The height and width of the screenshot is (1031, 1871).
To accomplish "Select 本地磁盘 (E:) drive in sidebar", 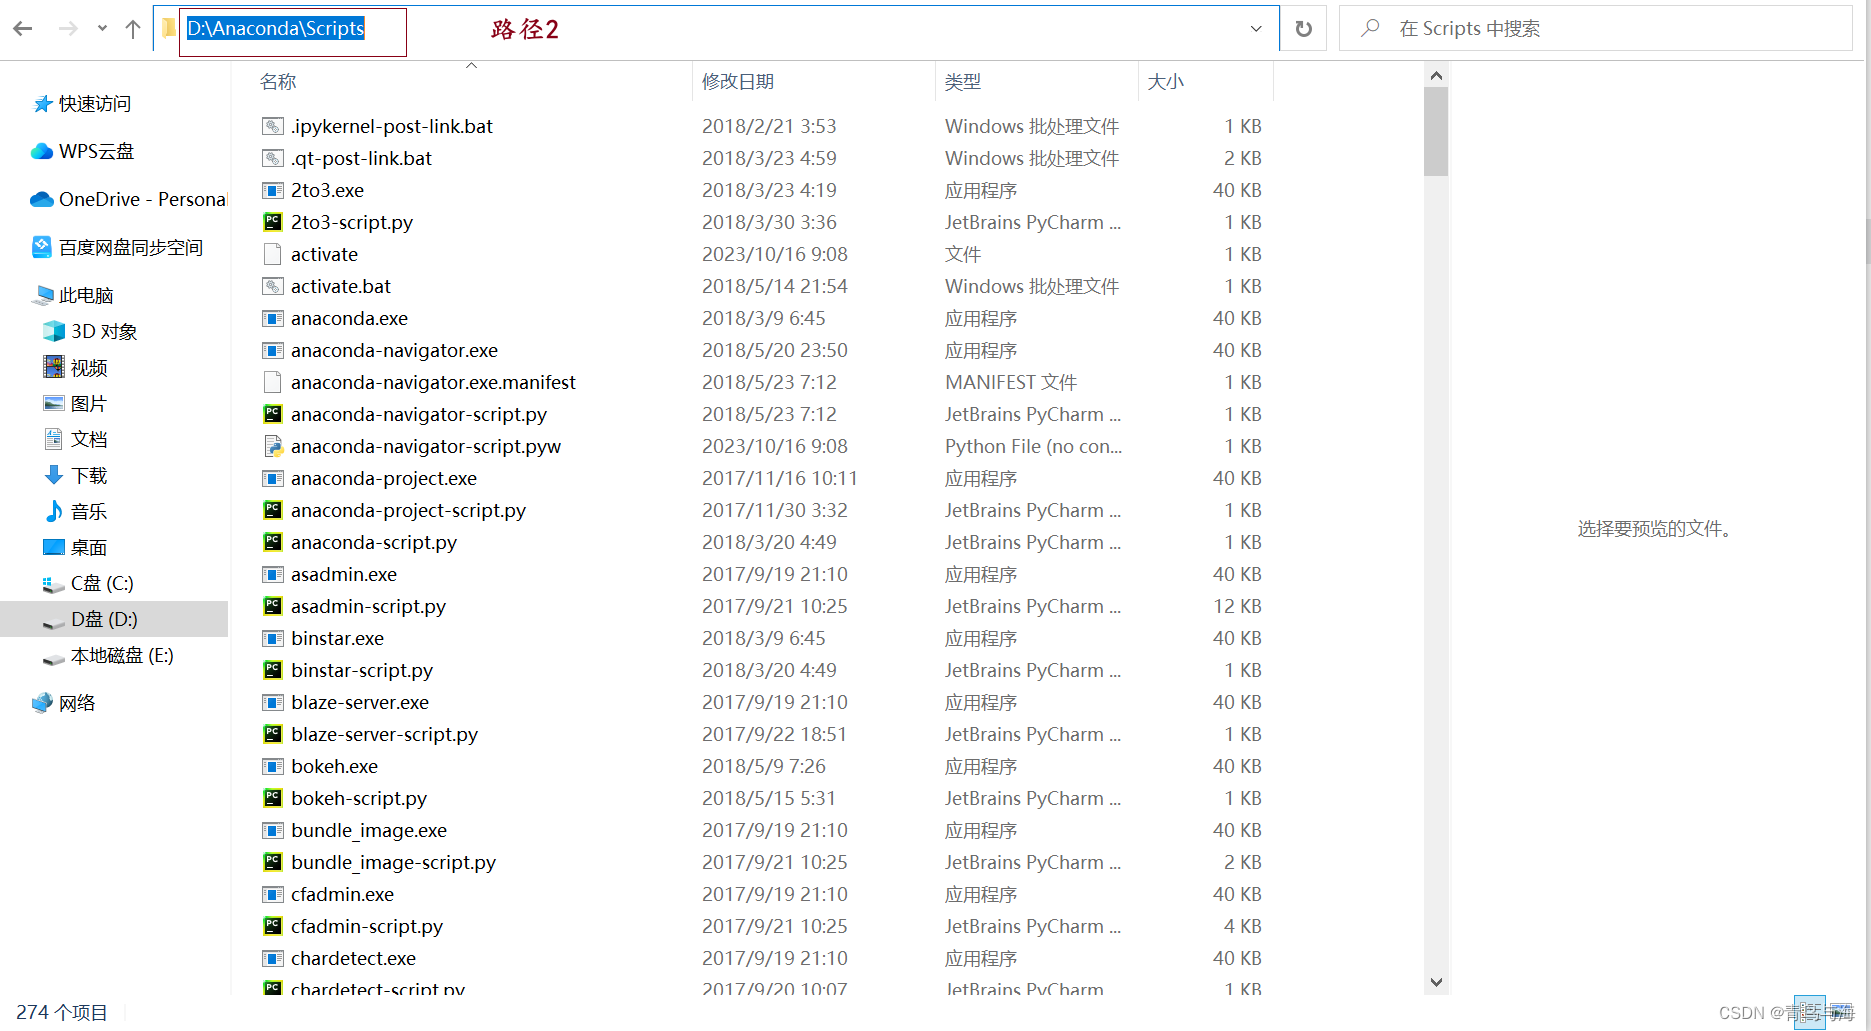I will 108,655.
